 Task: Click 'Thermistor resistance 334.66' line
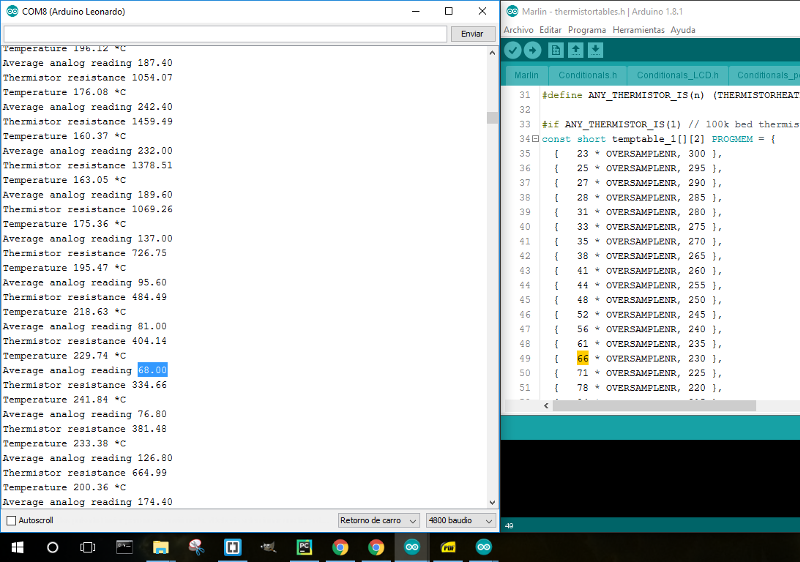85,385
